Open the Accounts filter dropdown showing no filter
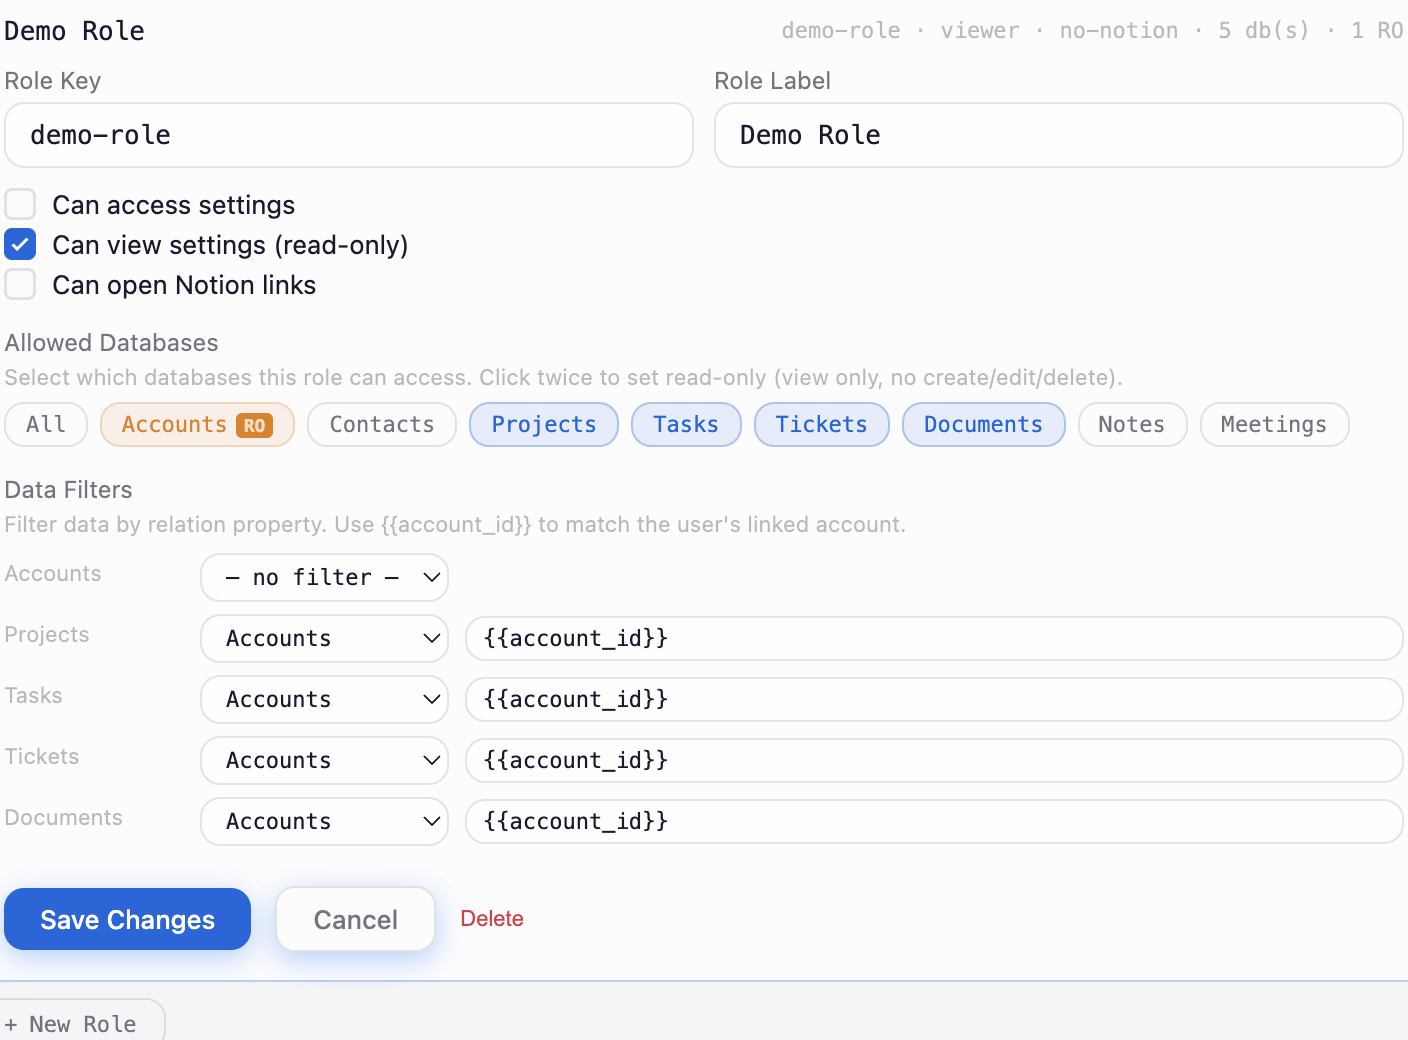 click(324, 577)
